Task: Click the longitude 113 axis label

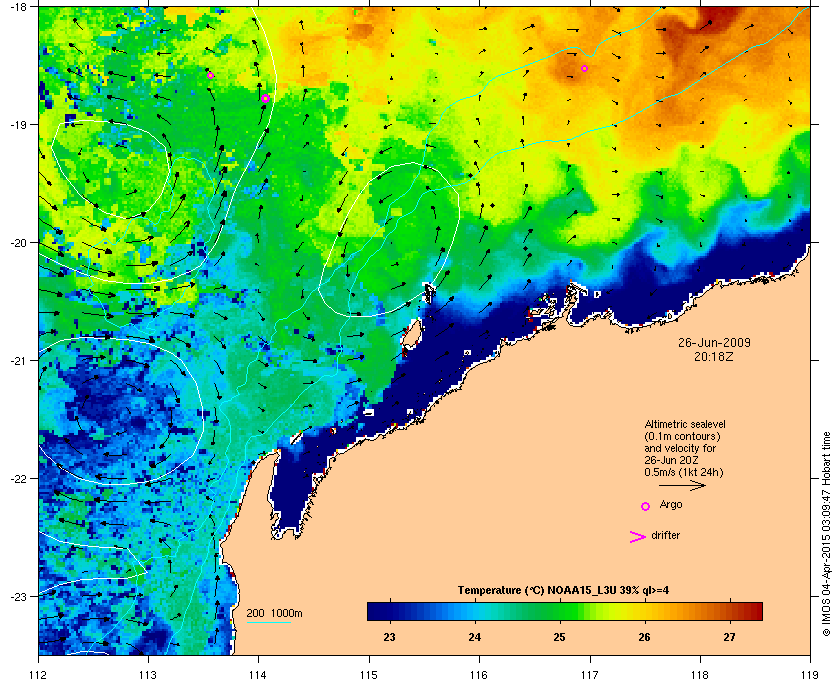Action: click(148, 674)
